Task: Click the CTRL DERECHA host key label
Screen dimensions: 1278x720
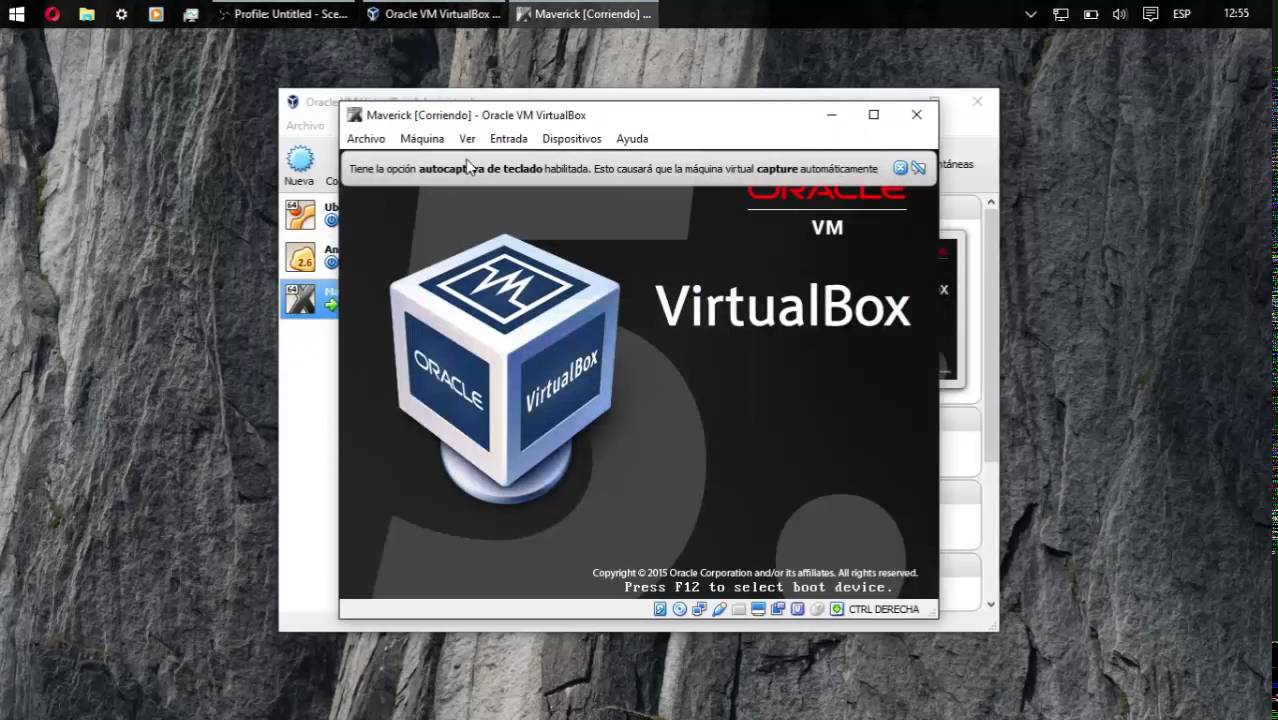Action: 884,609
